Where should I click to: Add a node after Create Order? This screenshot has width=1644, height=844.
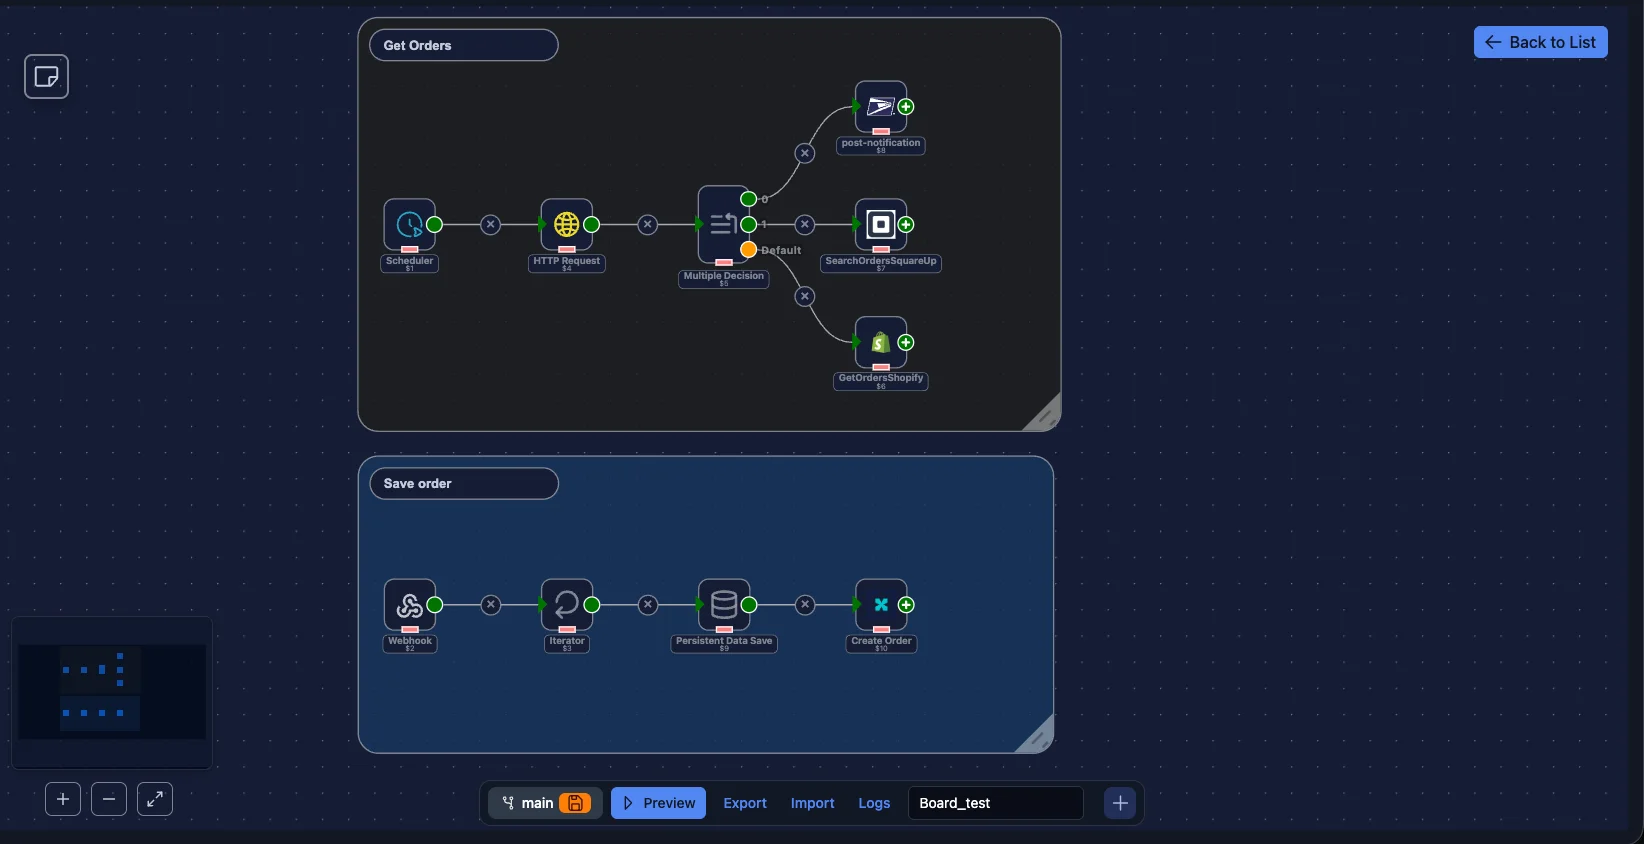pyautogui.click(x=906, y=604)
